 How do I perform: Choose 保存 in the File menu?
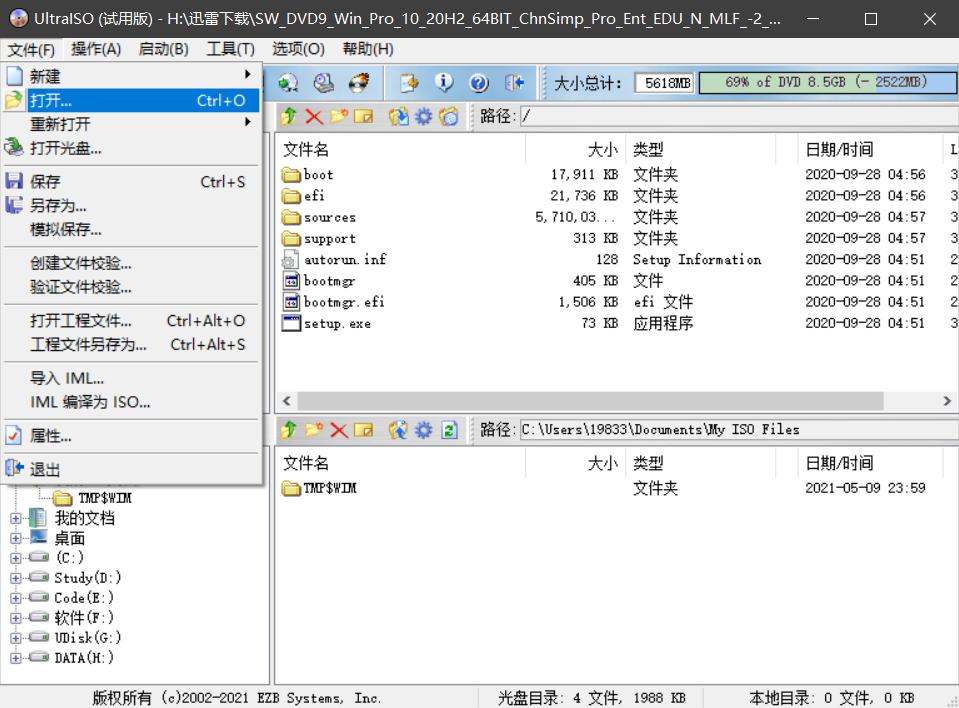pos(131,182)
